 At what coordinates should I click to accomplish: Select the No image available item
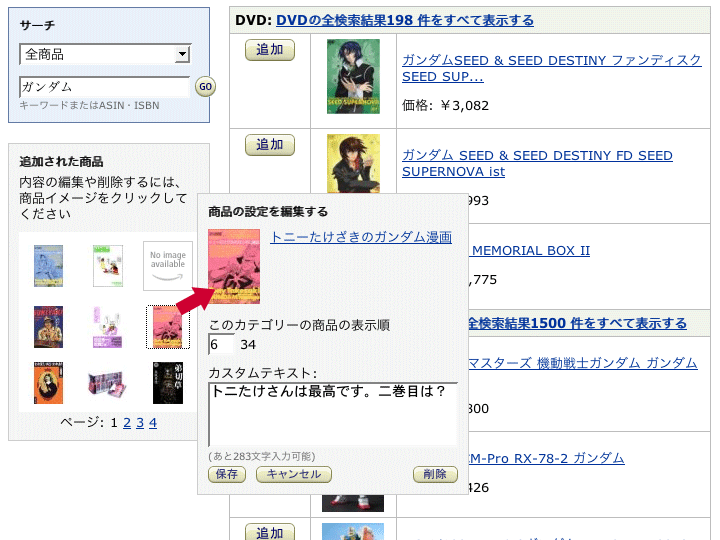168,266
